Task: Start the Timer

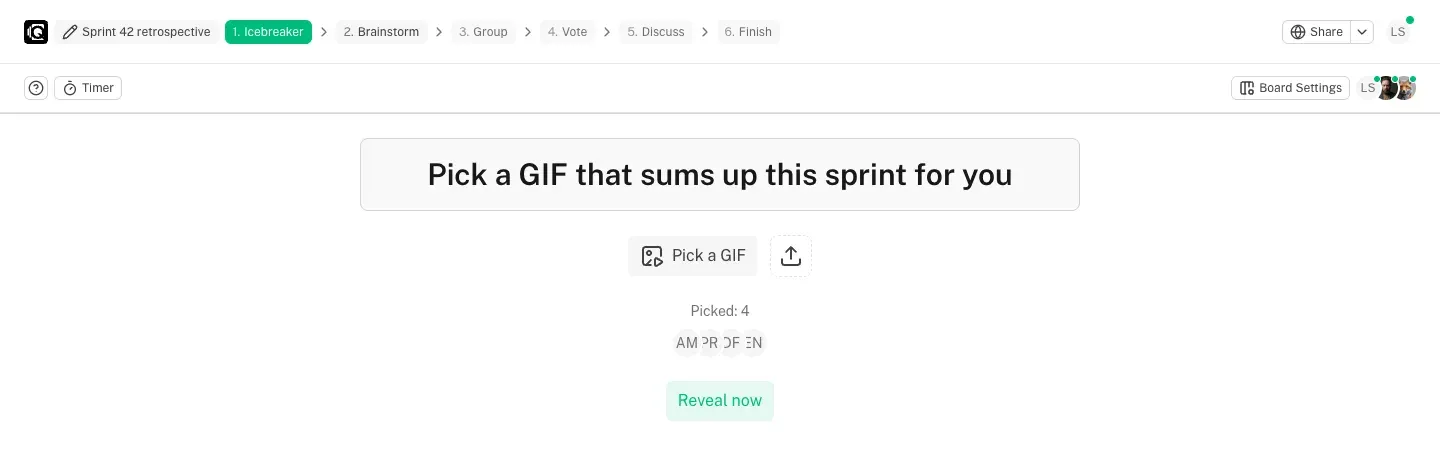Action: coord(88,88)
